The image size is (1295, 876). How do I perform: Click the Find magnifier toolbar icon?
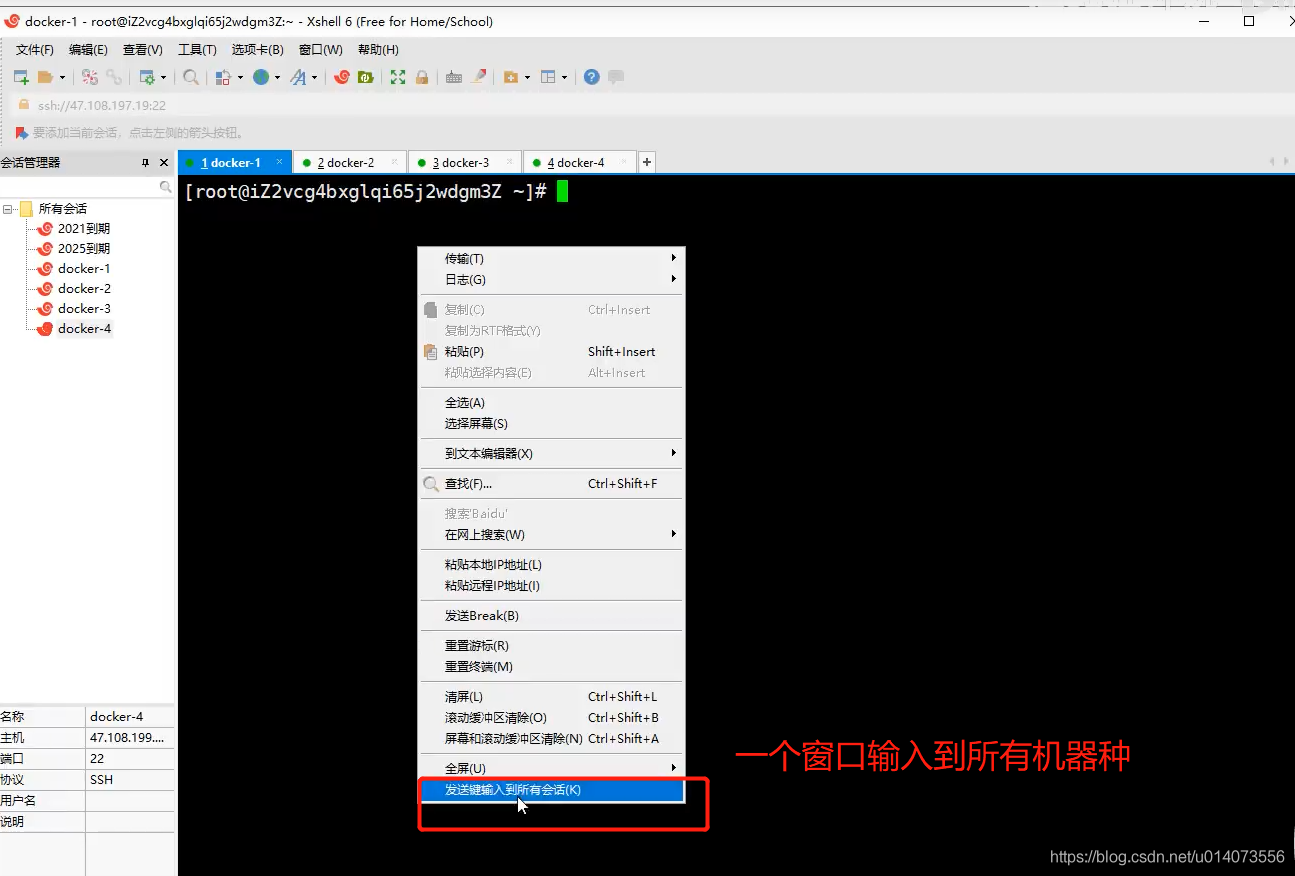(191, 77)
